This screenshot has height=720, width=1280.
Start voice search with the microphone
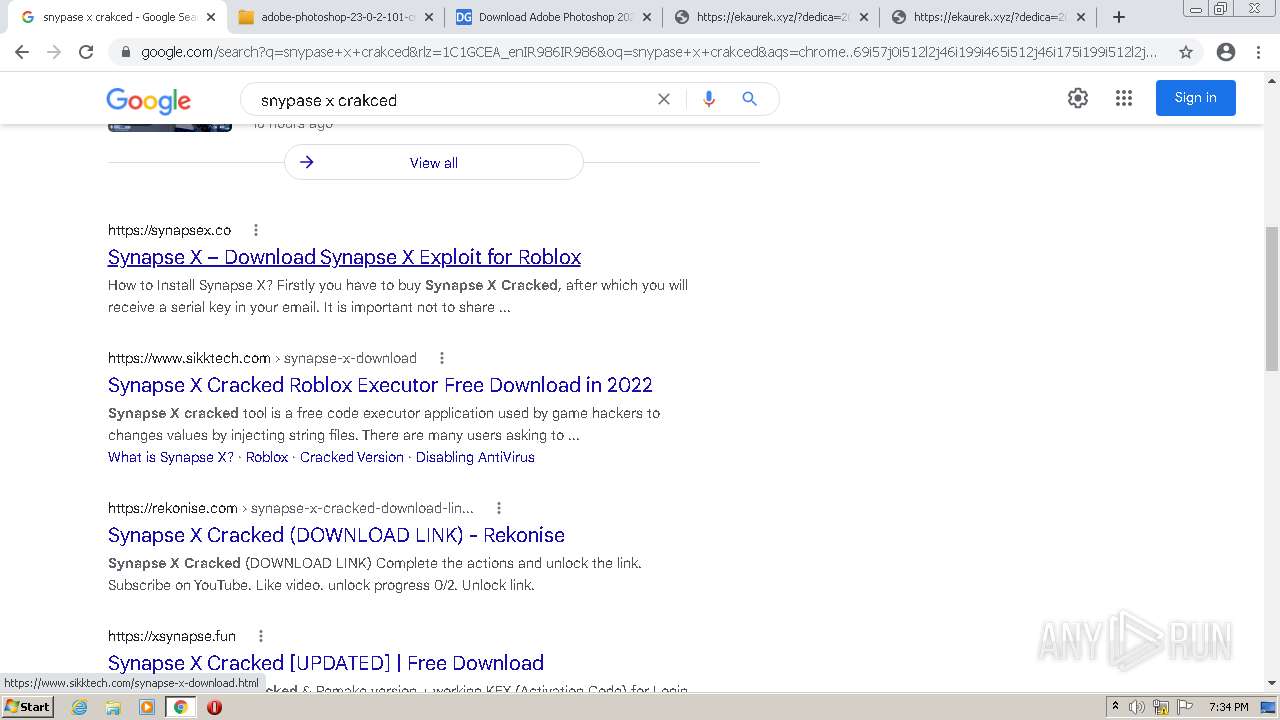tap(709, 99)
